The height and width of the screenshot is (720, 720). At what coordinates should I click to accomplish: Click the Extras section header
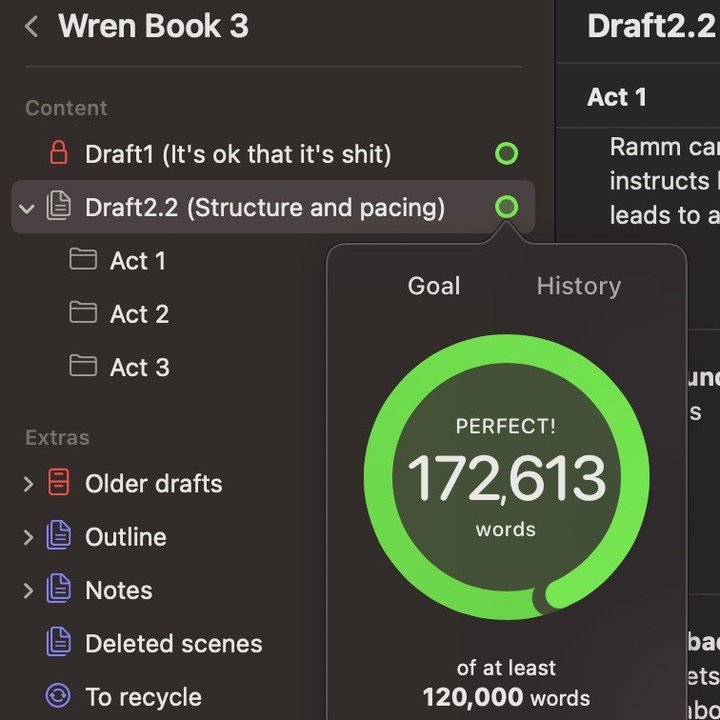click(x=57, y=438)
